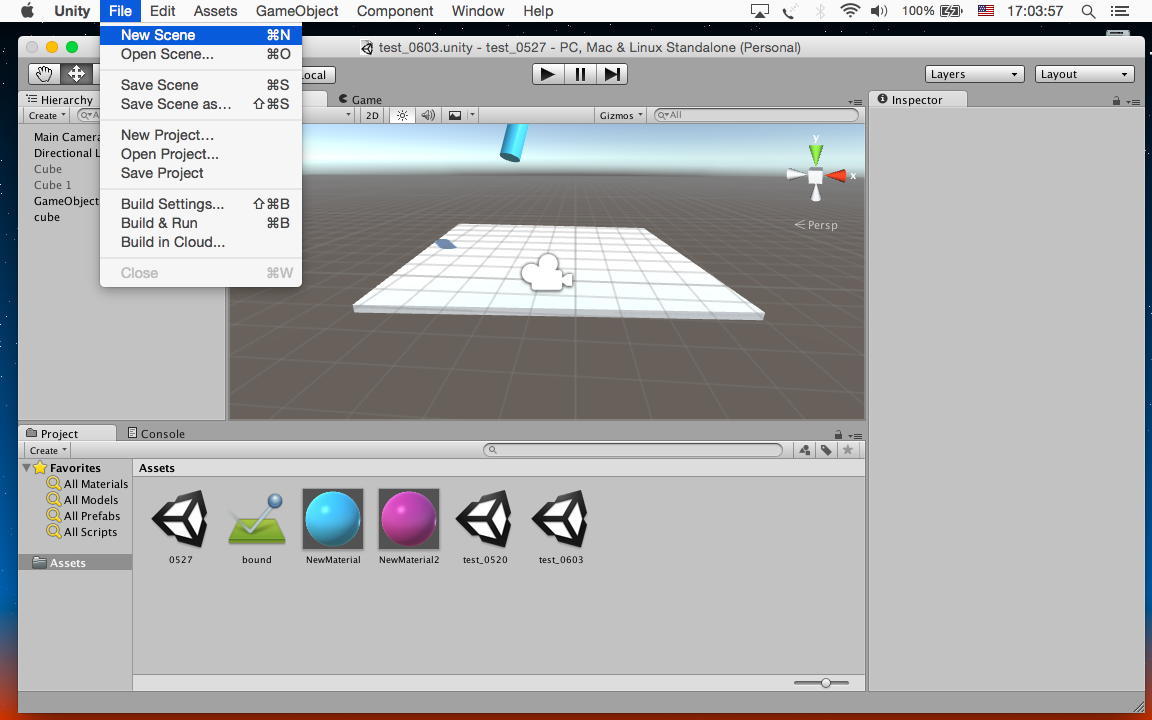Click camera gizmo in Scene view
The width and height of the screenshot is (1152, 720).
[x=547, y=272]
